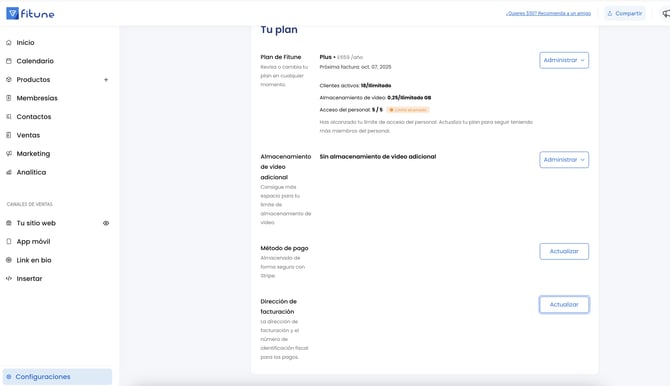Viewport: 670px width, 386px height.
Task: Click 'Plan de Fitune' label
Action: [281, 57]
